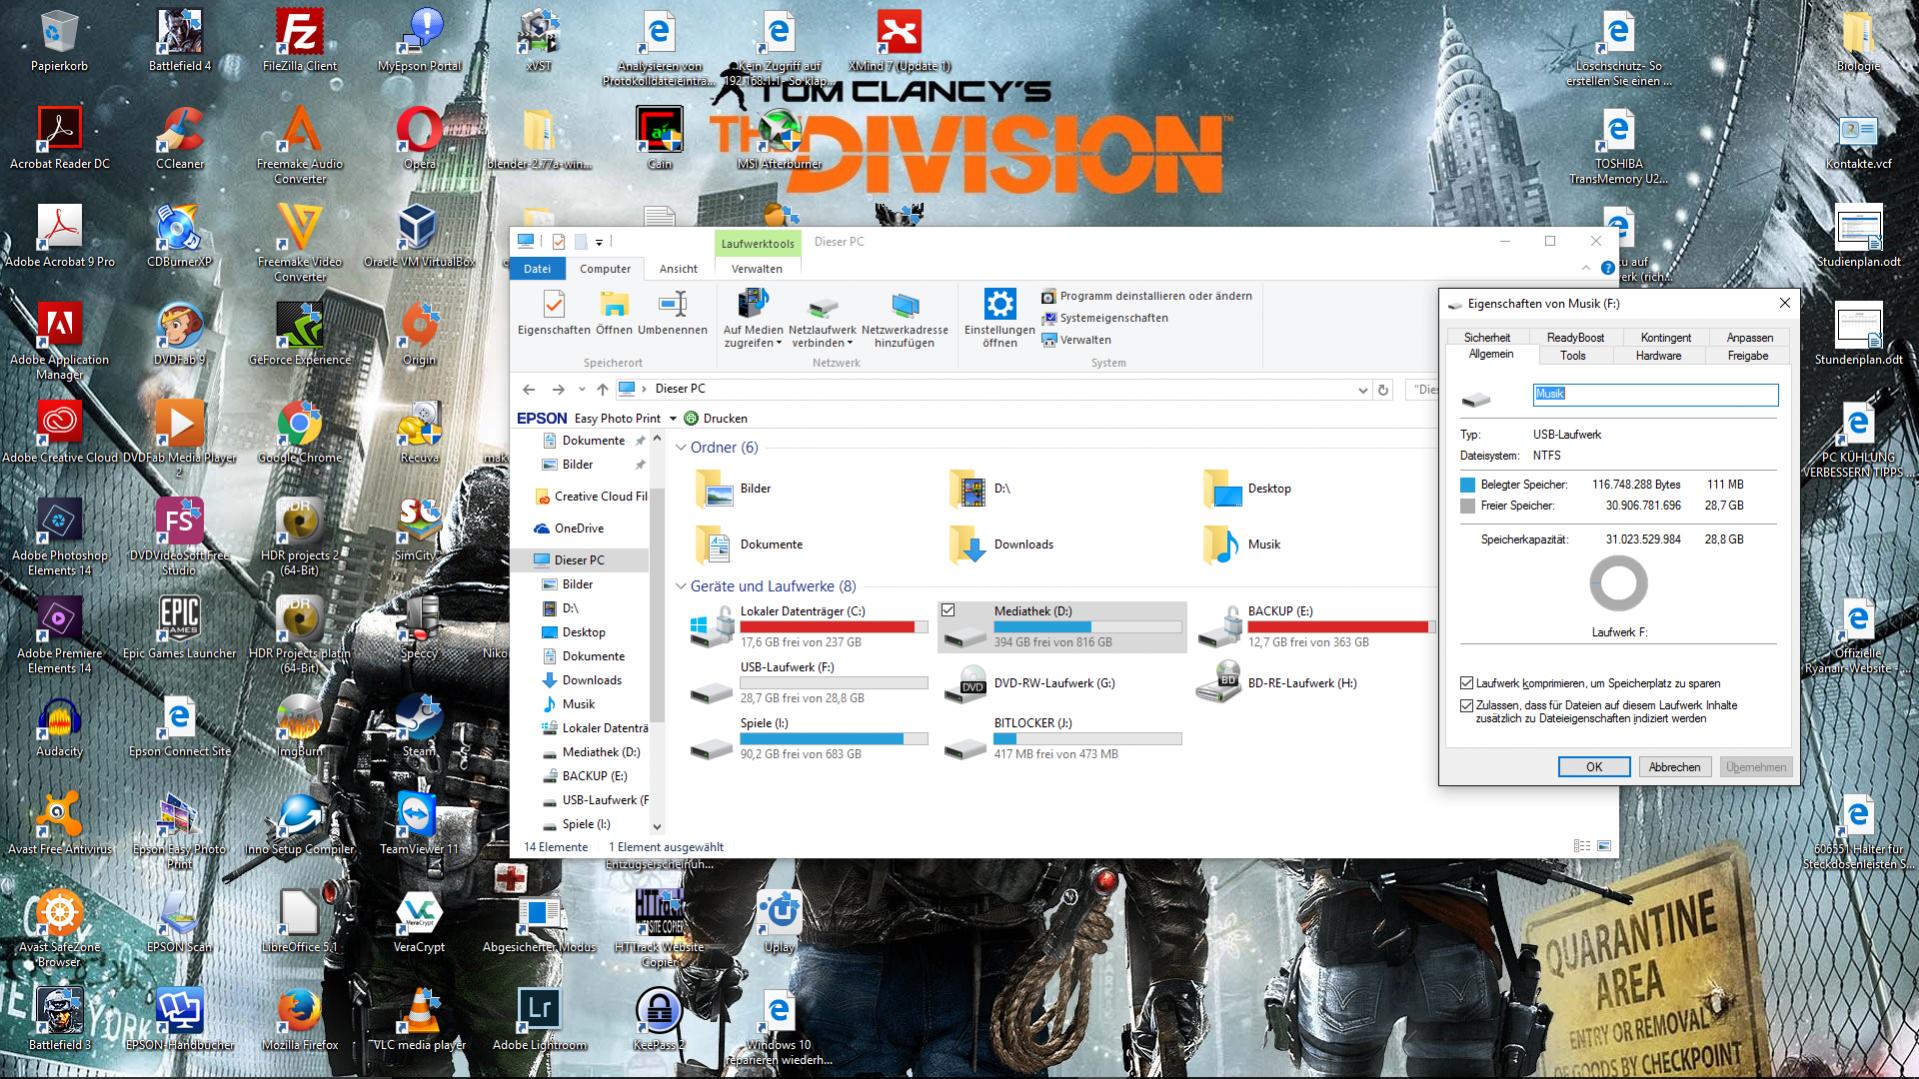Switch to the Hardware properties tab
Screen dimensions: 1919x1079
tap(1659, 356)
